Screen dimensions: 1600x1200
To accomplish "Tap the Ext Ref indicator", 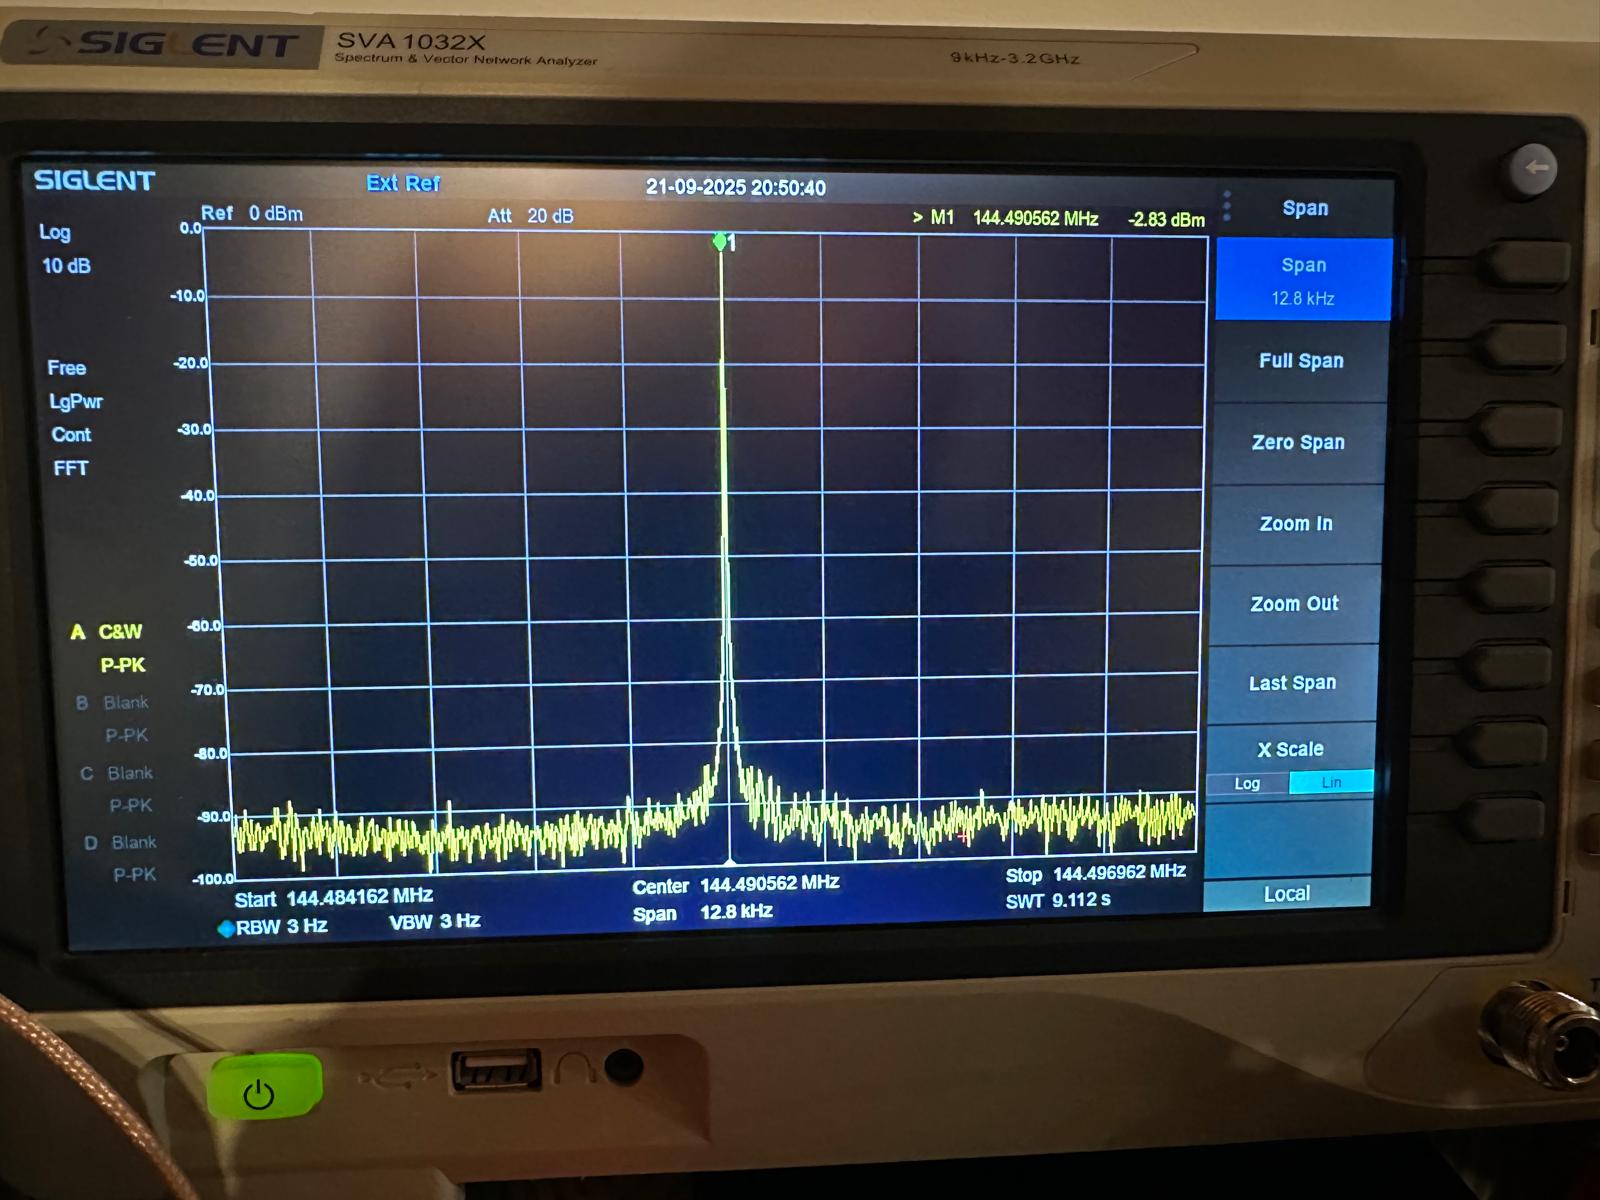I will (x=403, y=183).
